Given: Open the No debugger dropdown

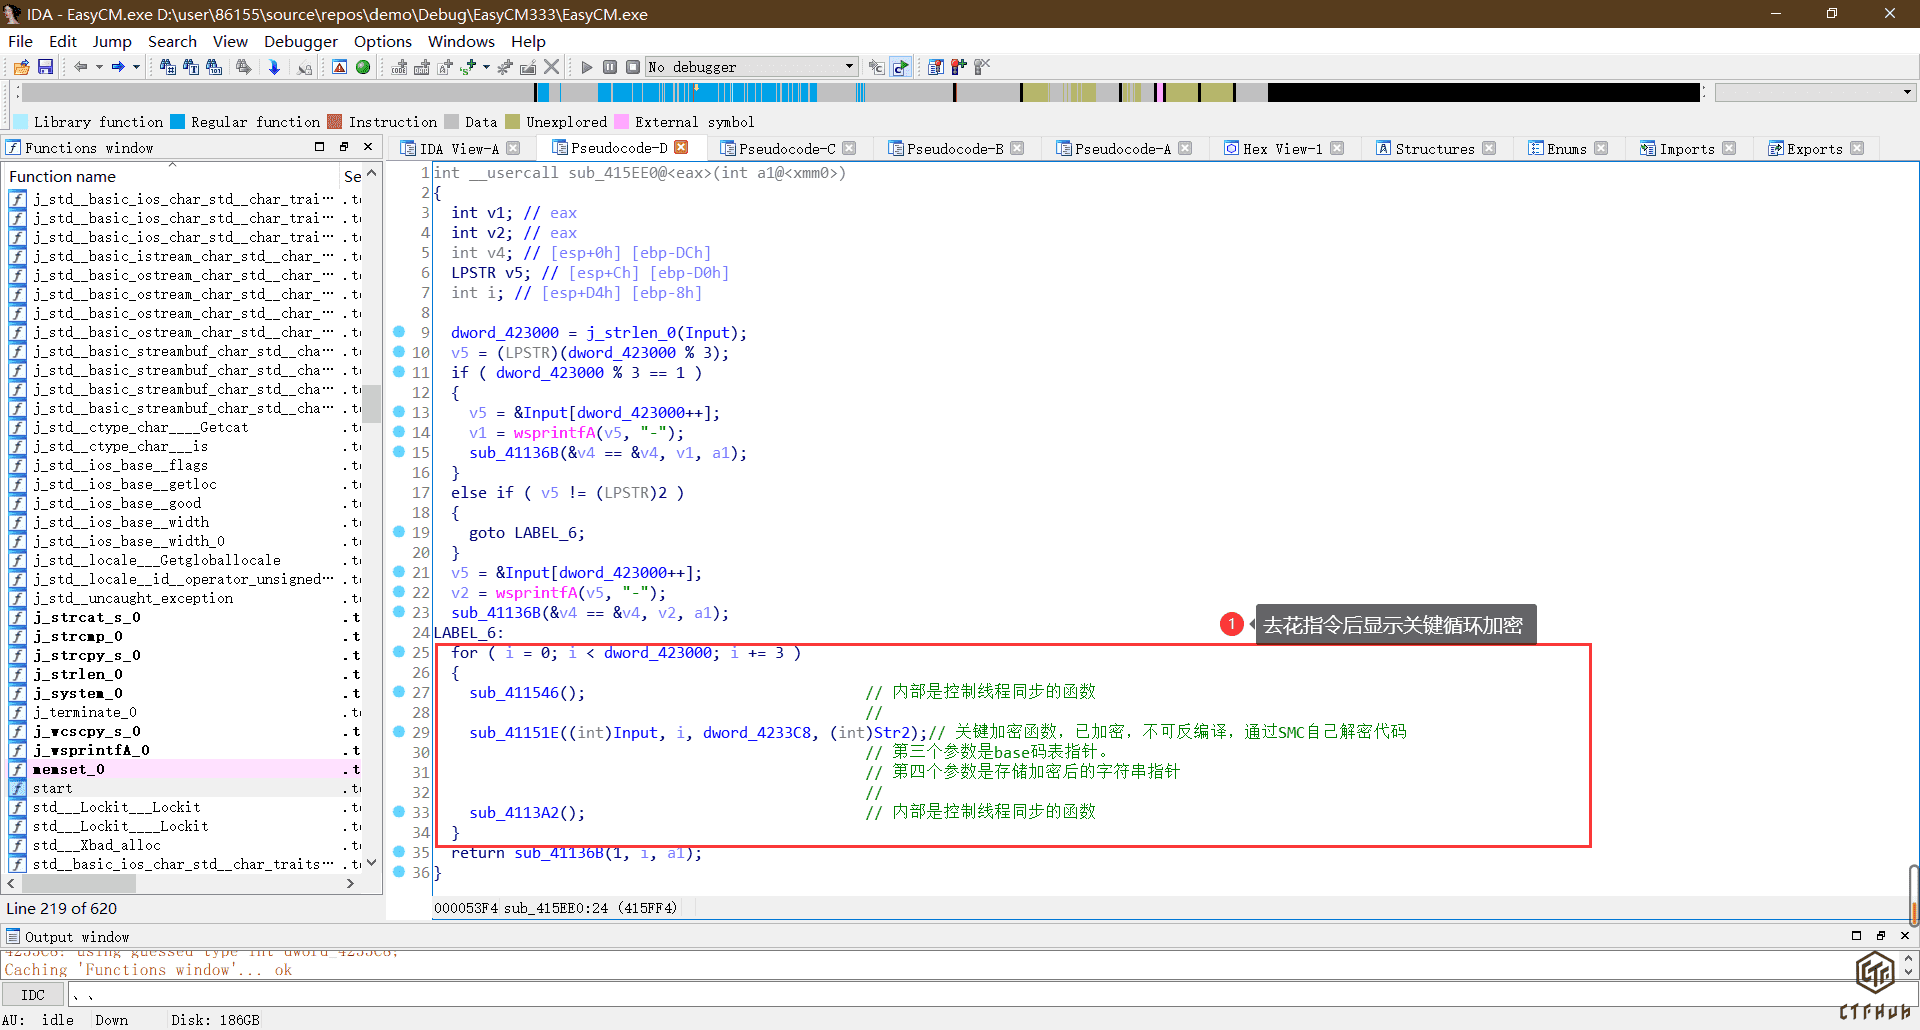Looking at the screenshot, I should pyautogui.click(x=849, y=67).
